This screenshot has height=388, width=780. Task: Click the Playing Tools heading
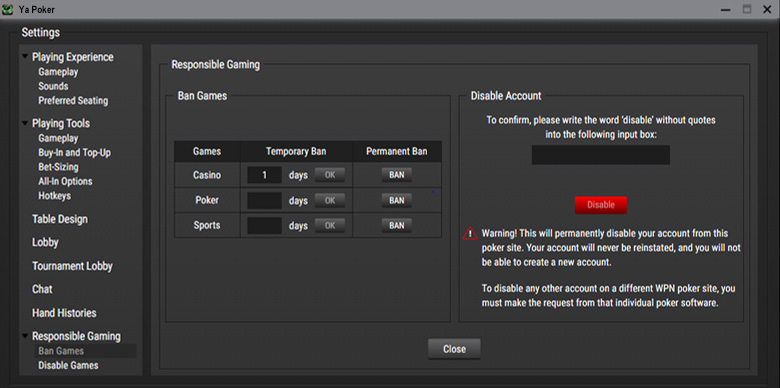click(61, 123)
